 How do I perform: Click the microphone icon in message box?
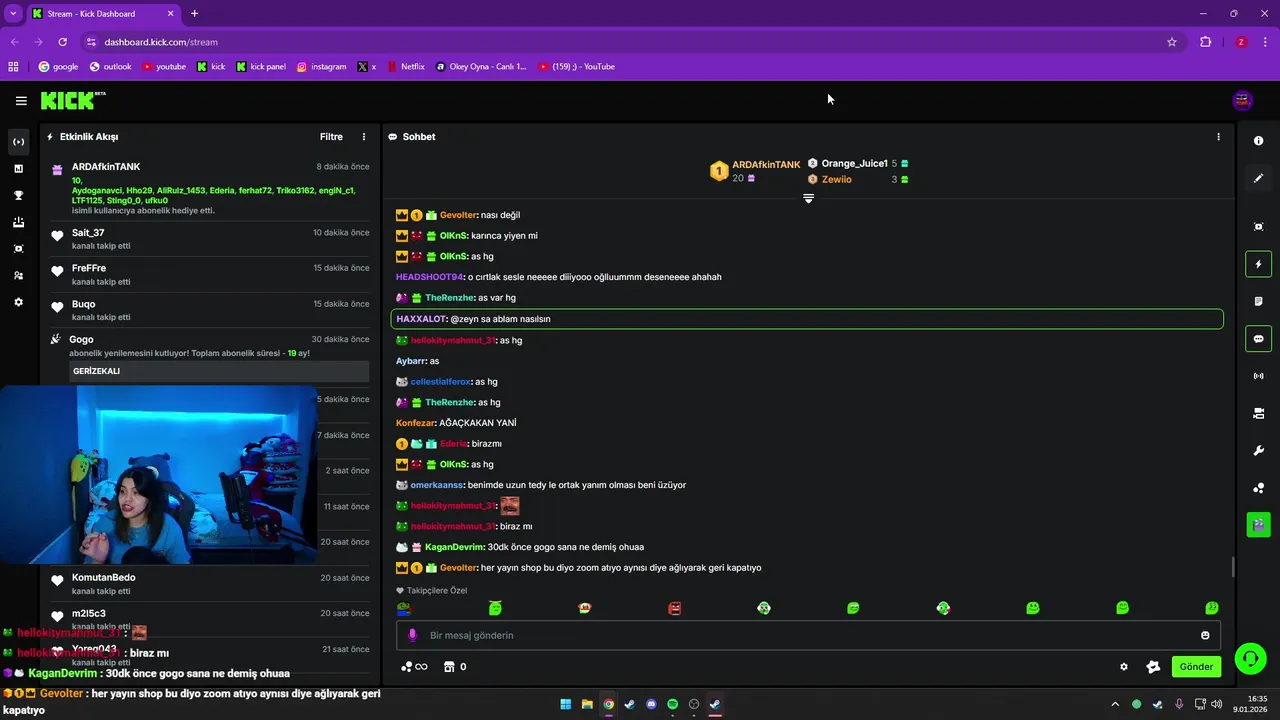(412, 635)
